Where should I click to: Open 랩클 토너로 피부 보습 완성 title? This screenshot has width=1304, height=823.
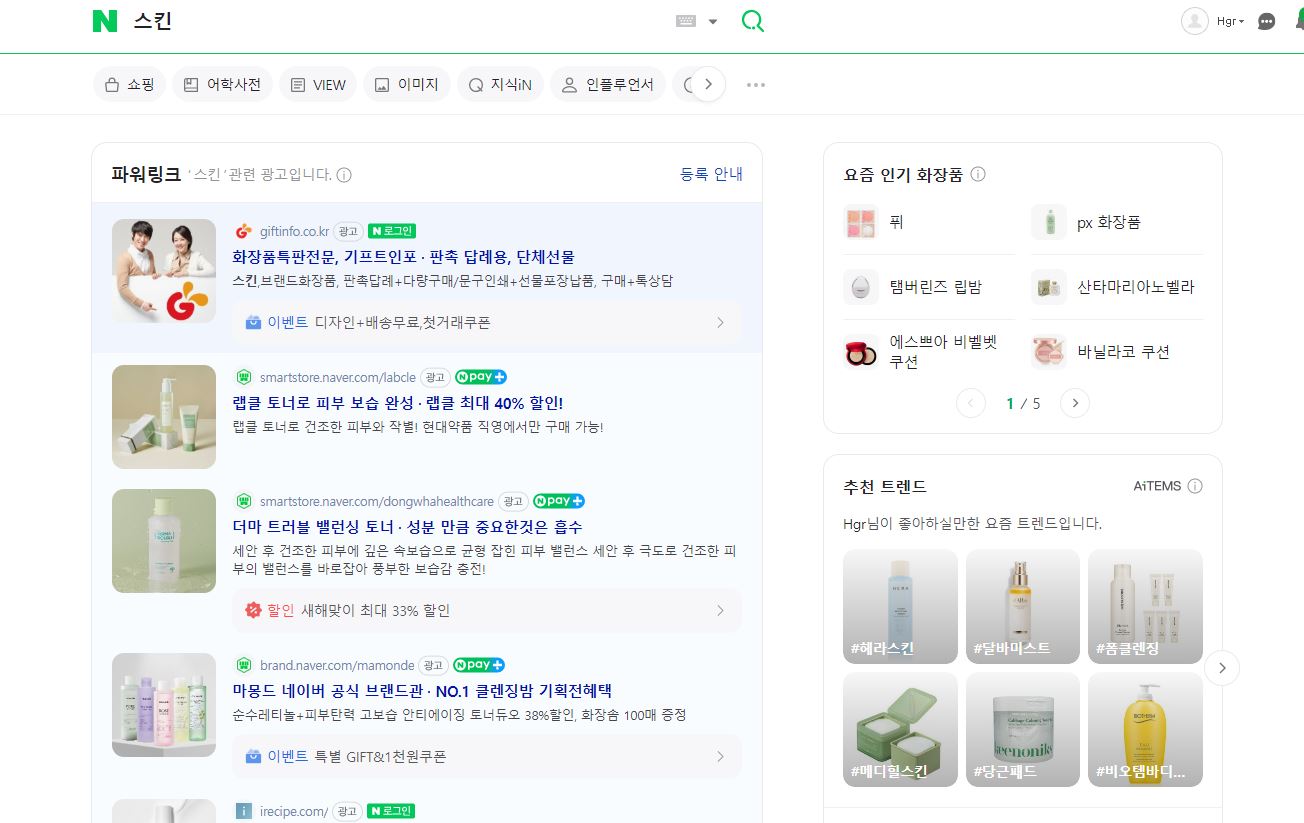[398, 403]
